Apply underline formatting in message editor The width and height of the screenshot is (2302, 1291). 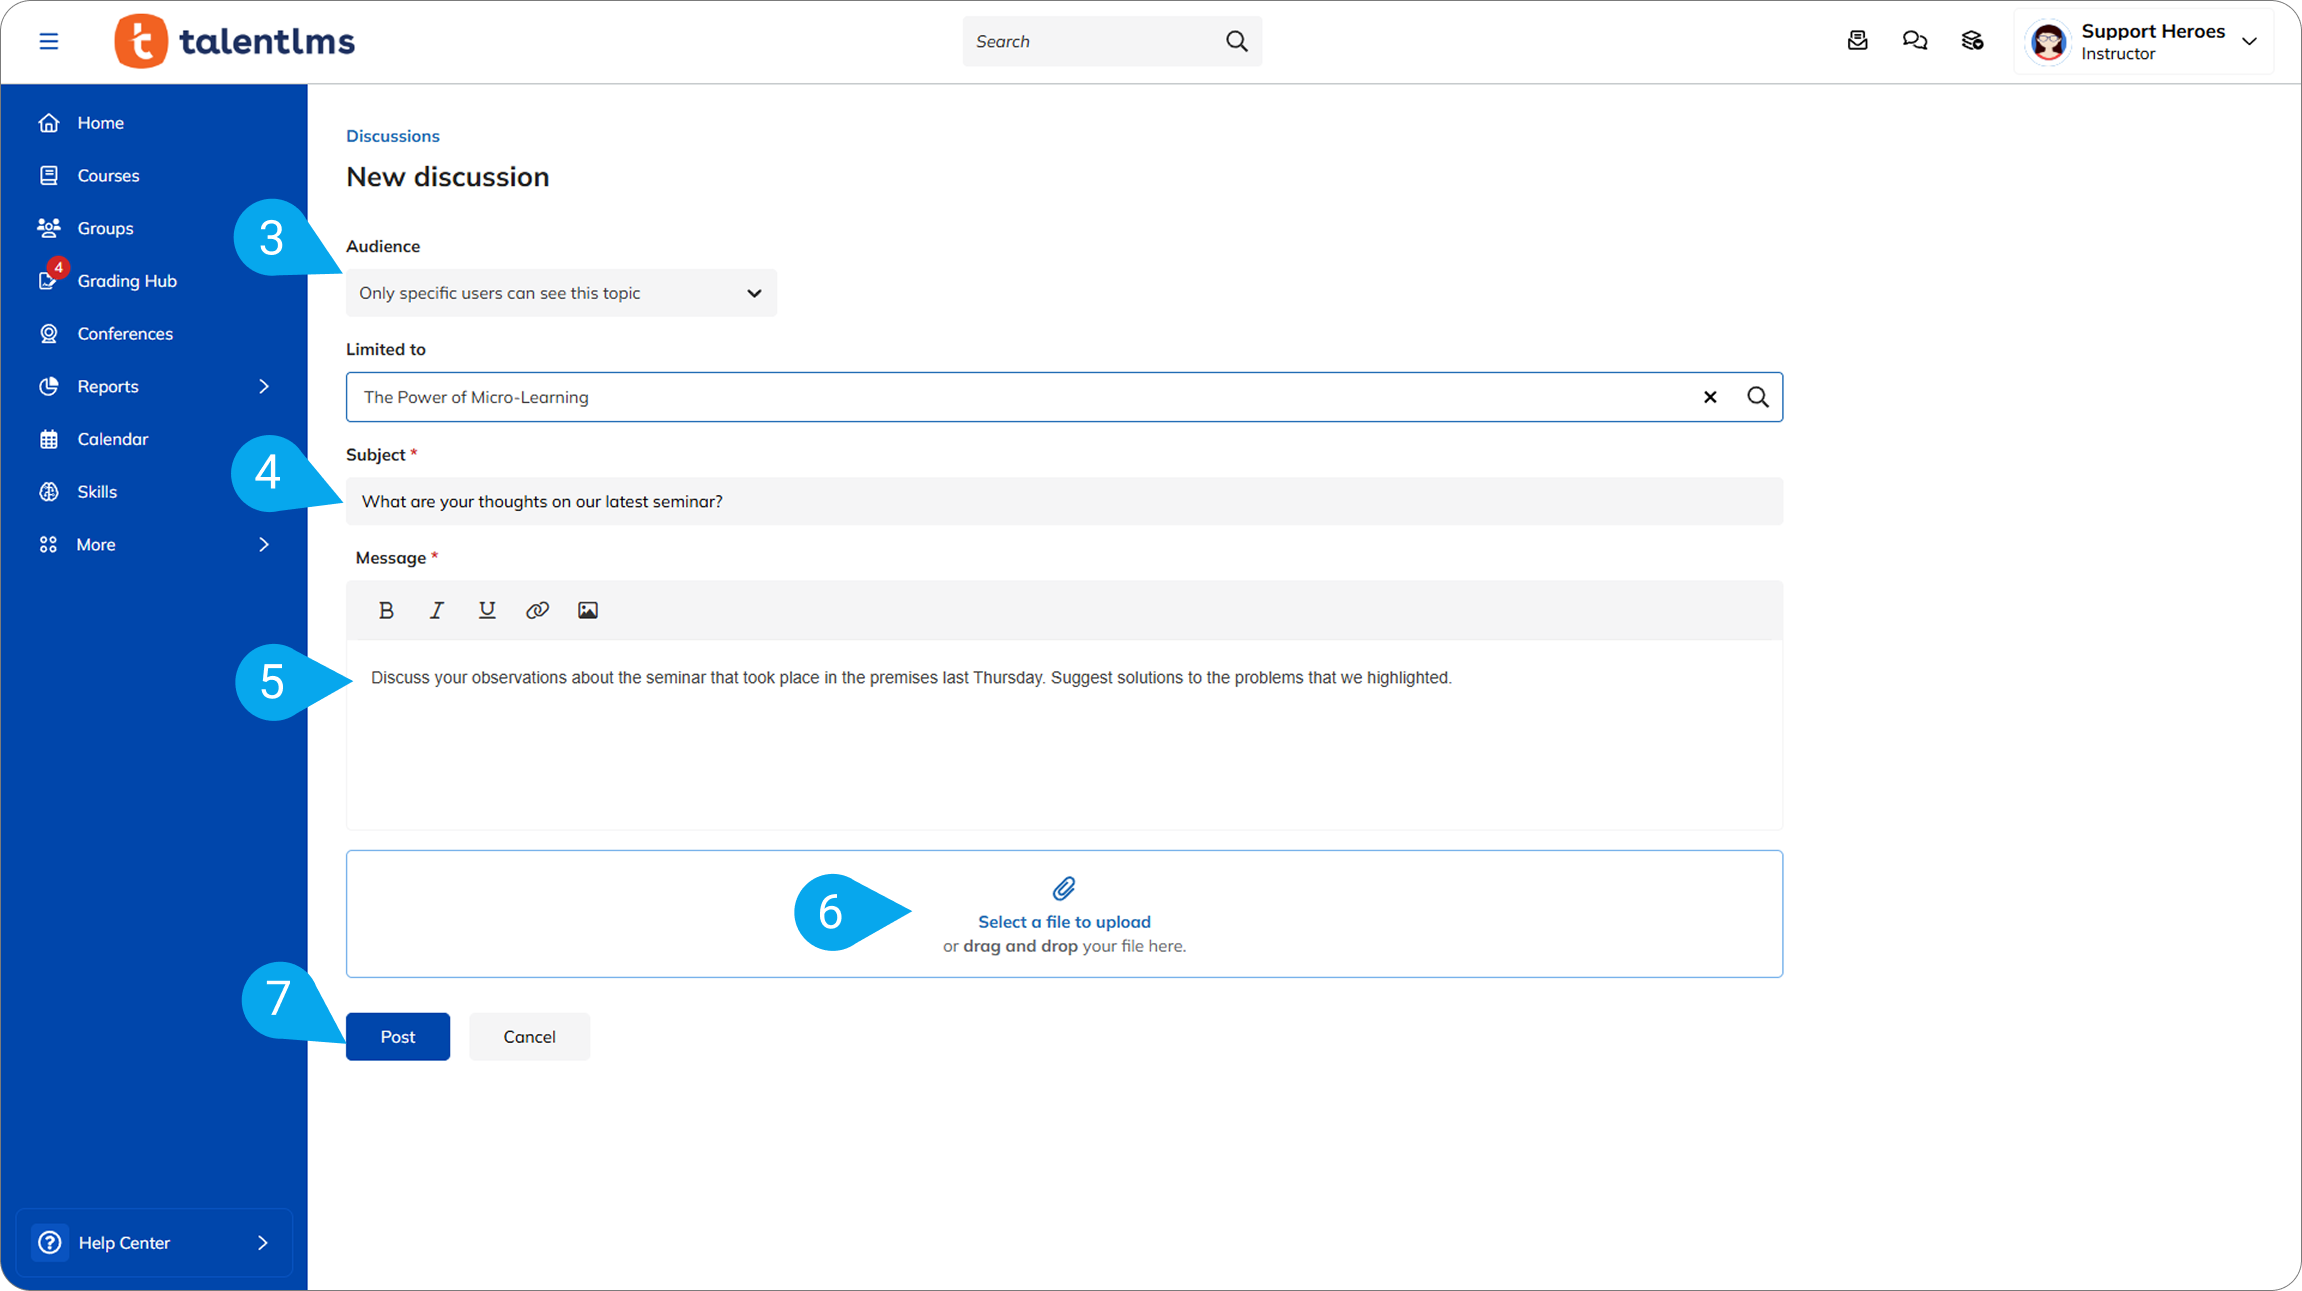tap(487, 610)
